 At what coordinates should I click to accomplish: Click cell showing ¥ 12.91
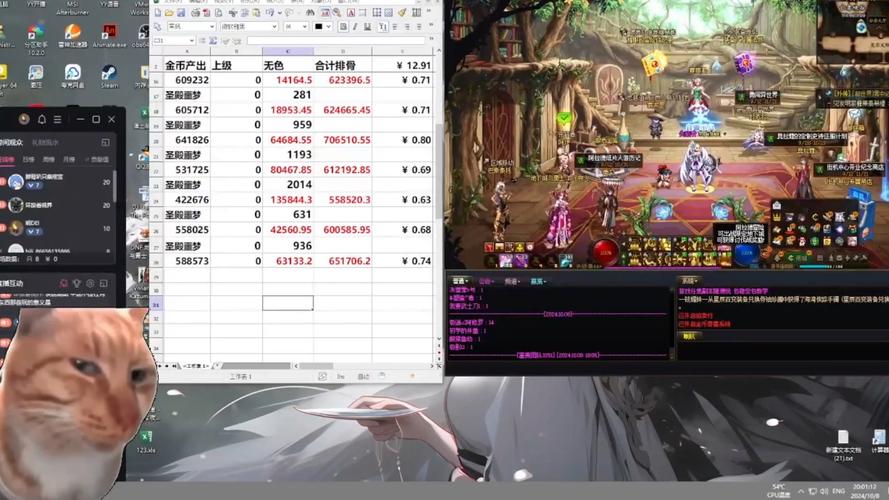pos(403,65)
